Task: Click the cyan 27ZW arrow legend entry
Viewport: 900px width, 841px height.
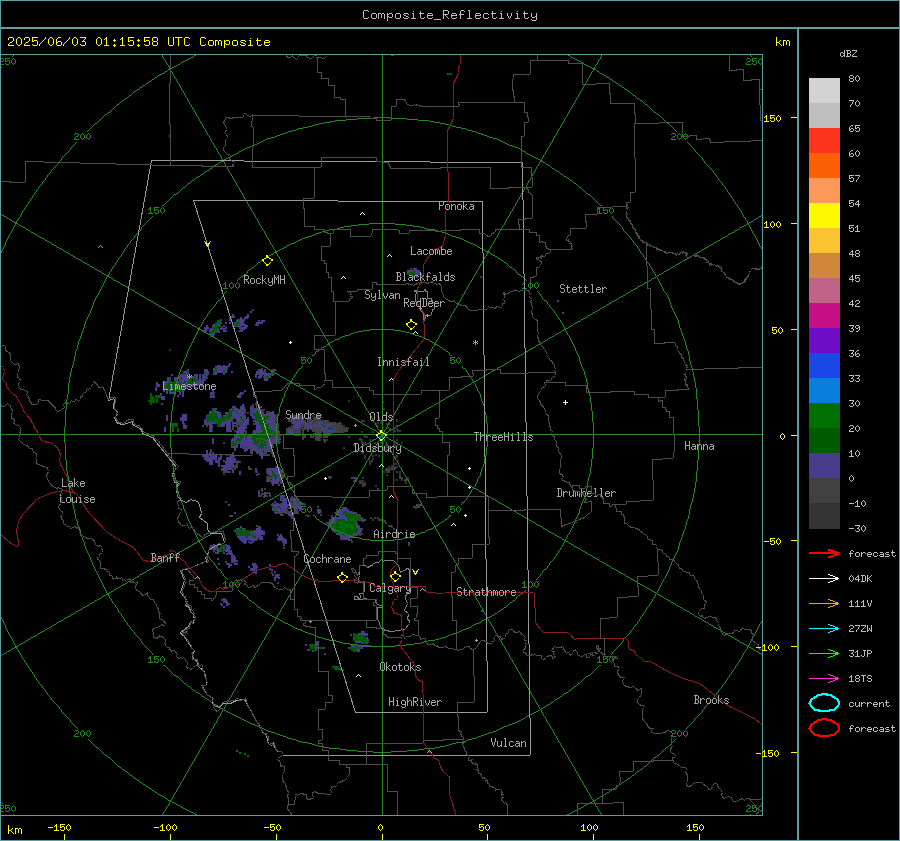Action: tap(824, 629)
